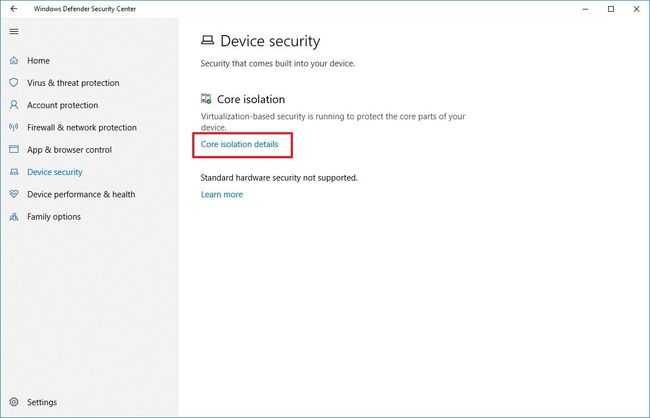The image size is (650, 418).
Task: Open Family options sidebar item
Action: [54, 217]
